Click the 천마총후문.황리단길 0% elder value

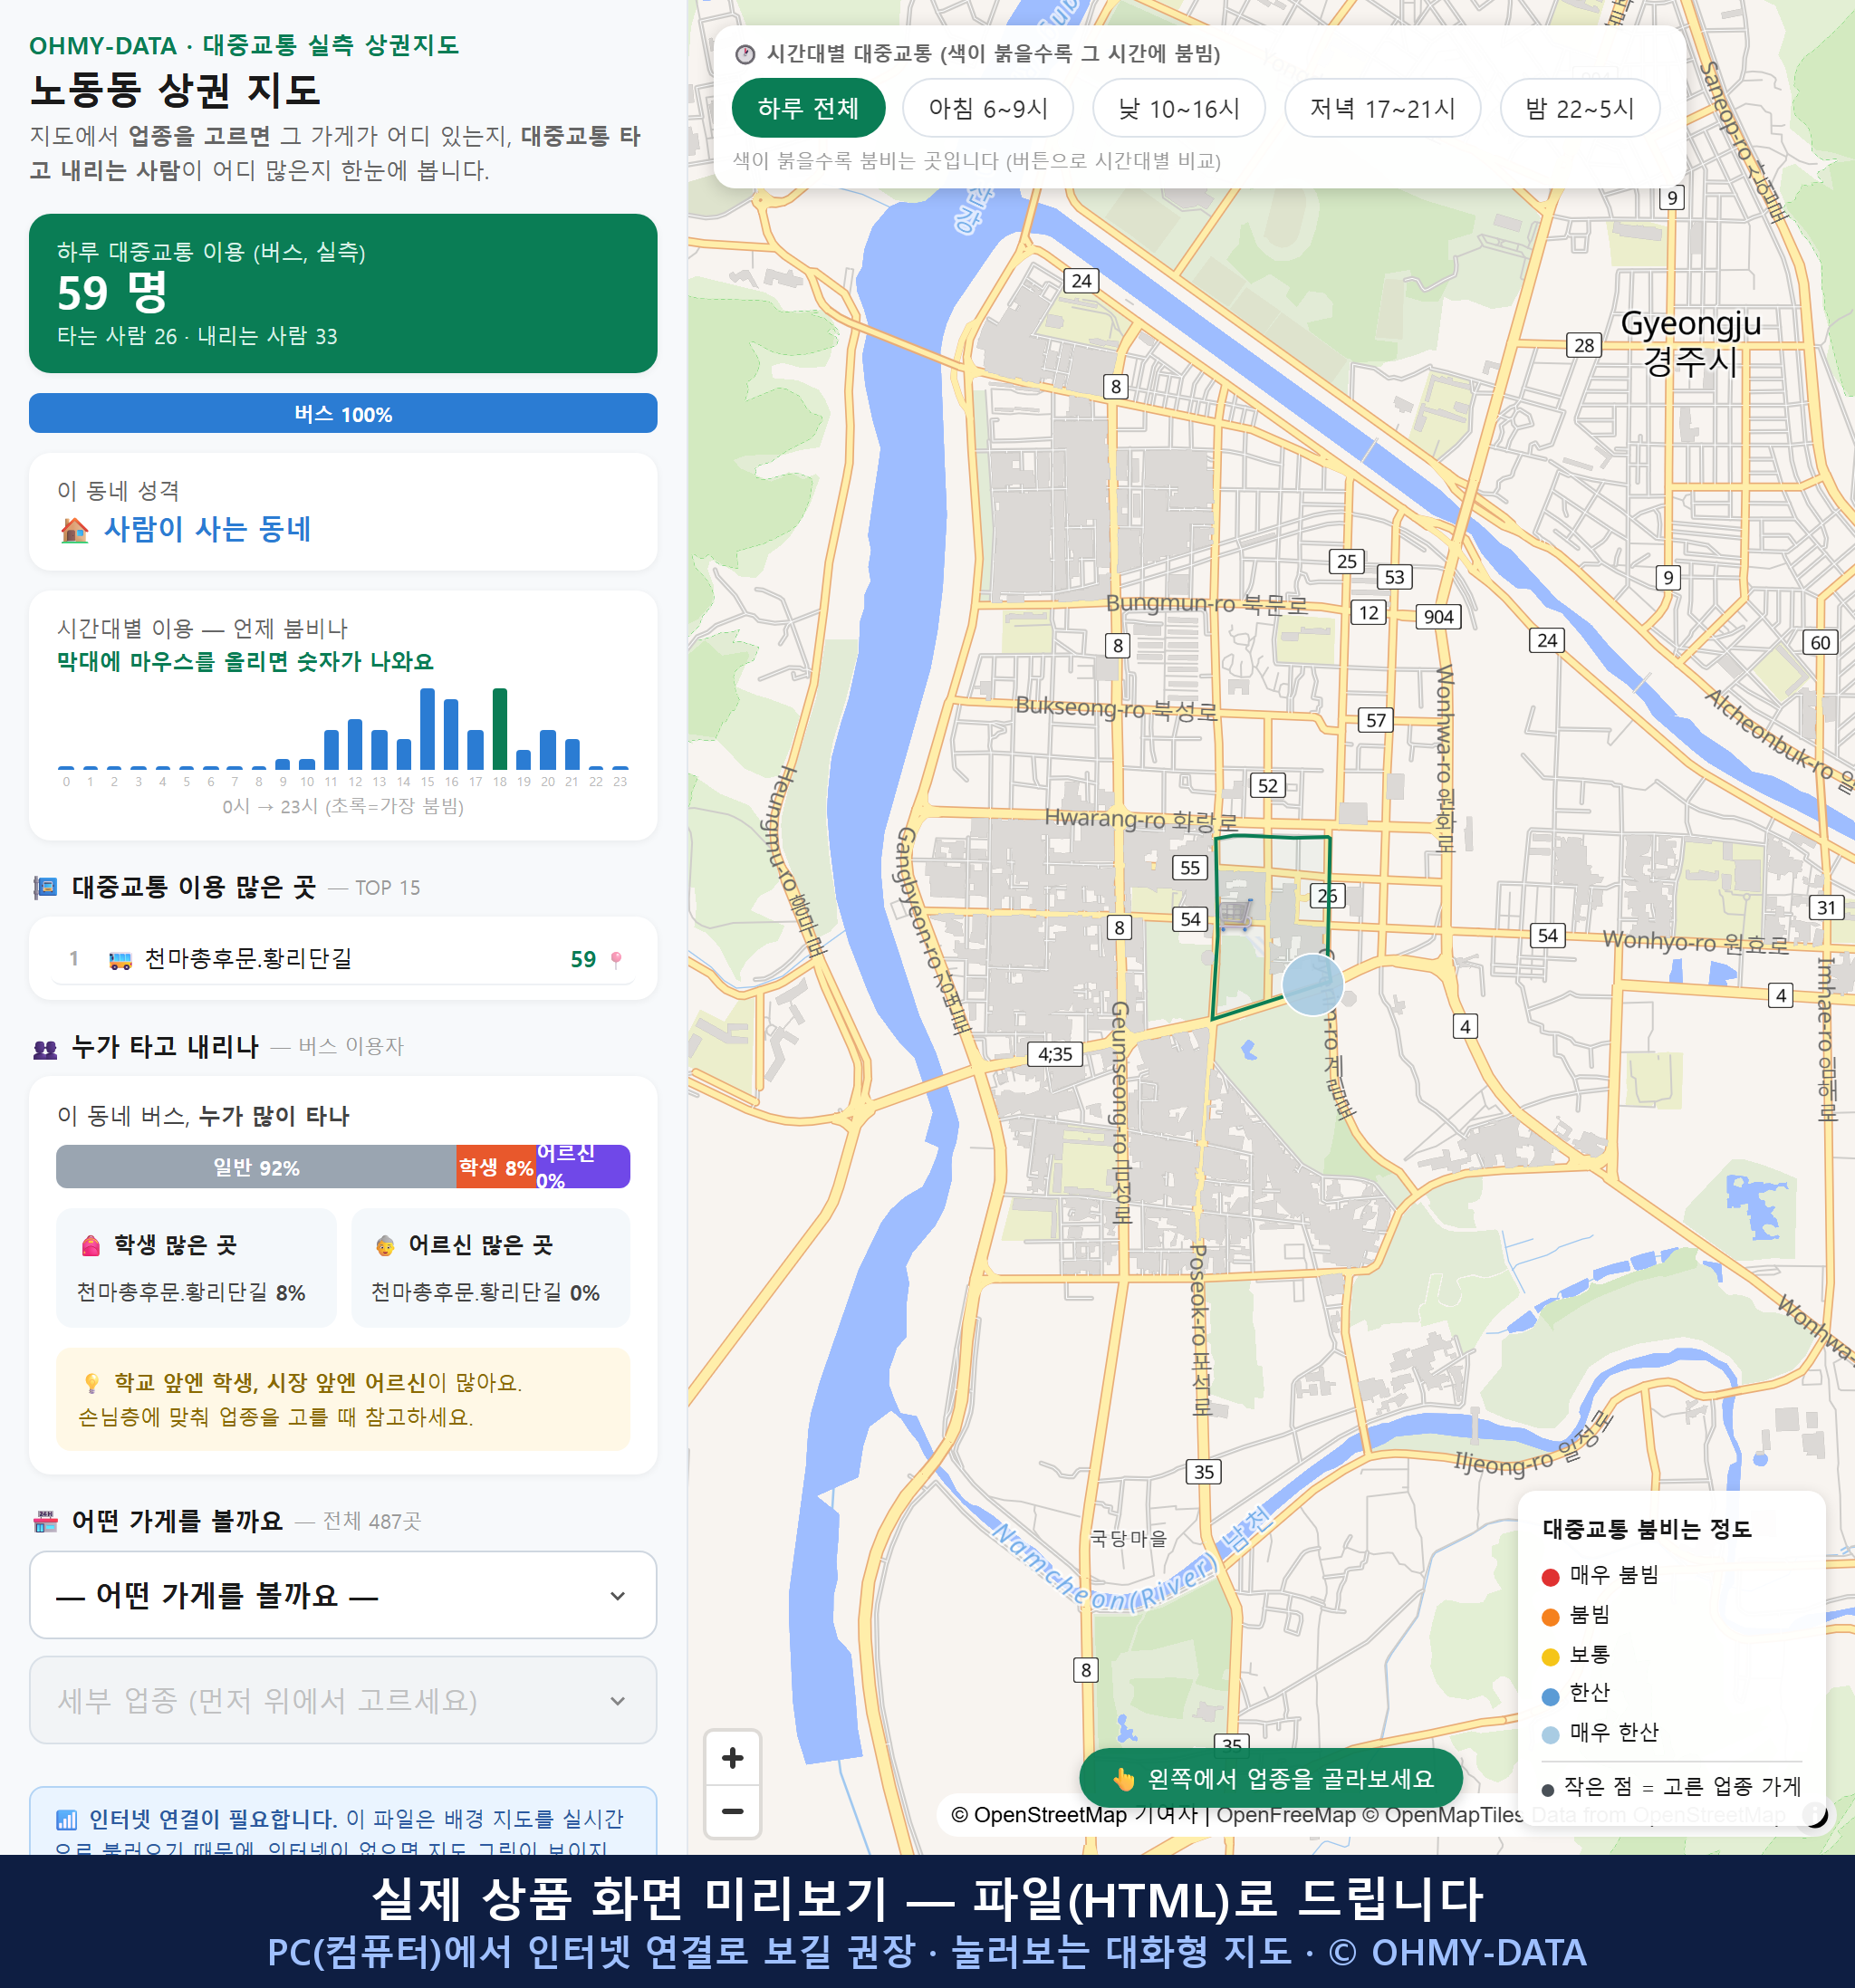click(485, 1293)
